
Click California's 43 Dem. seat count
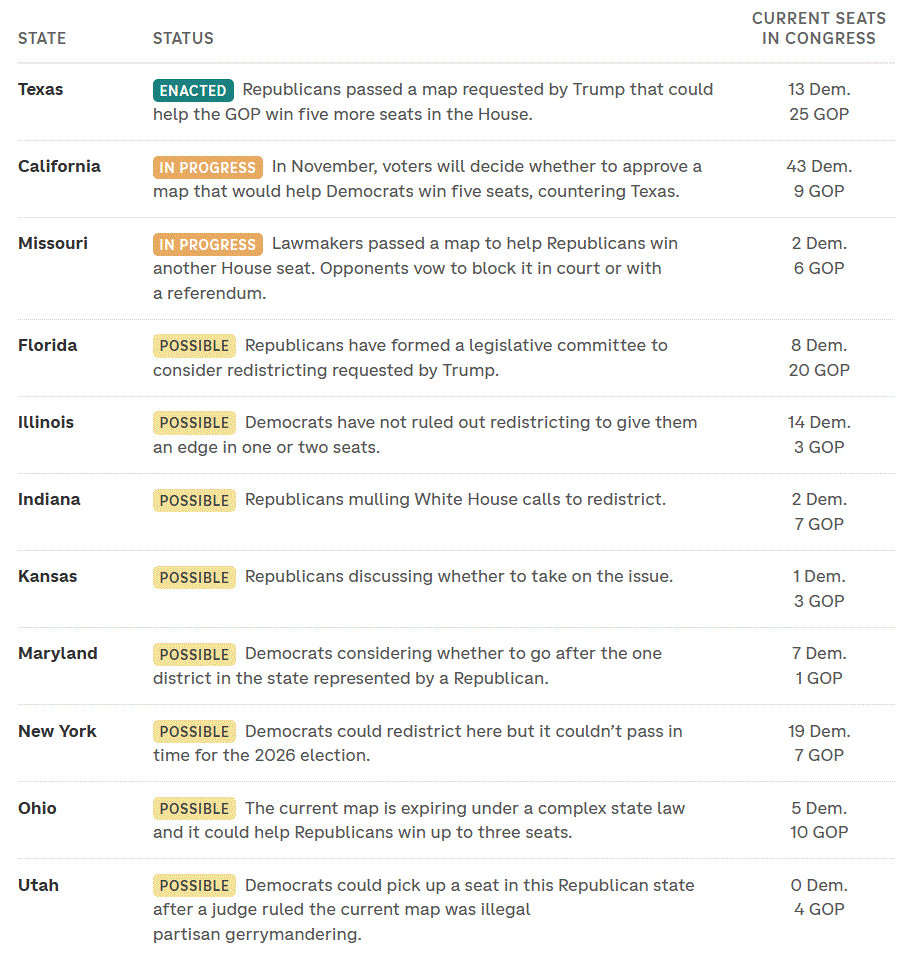(x=819, y=166)
